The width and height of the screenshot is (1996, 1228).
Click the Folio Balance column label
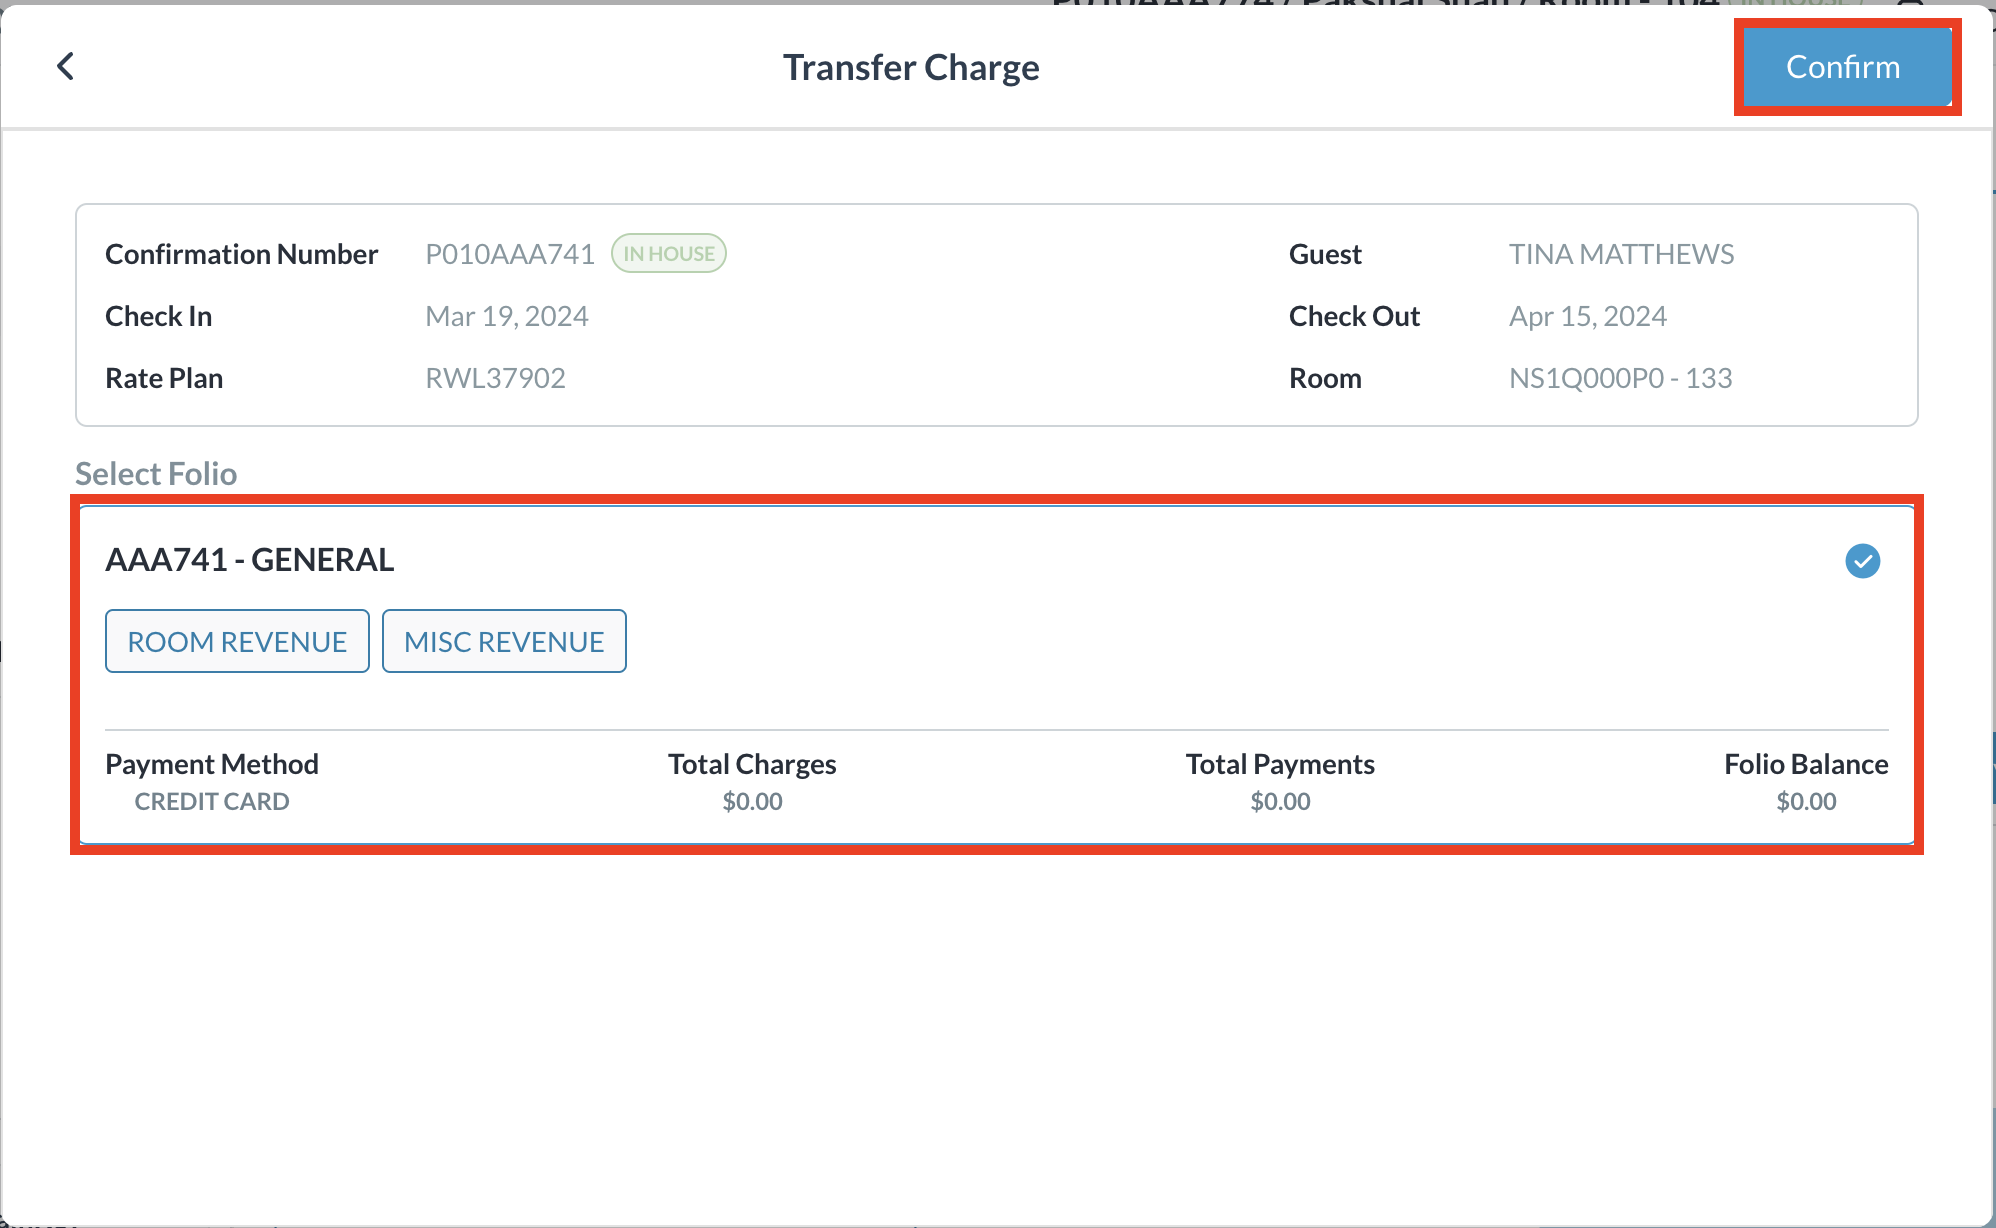pos(1806,764)
